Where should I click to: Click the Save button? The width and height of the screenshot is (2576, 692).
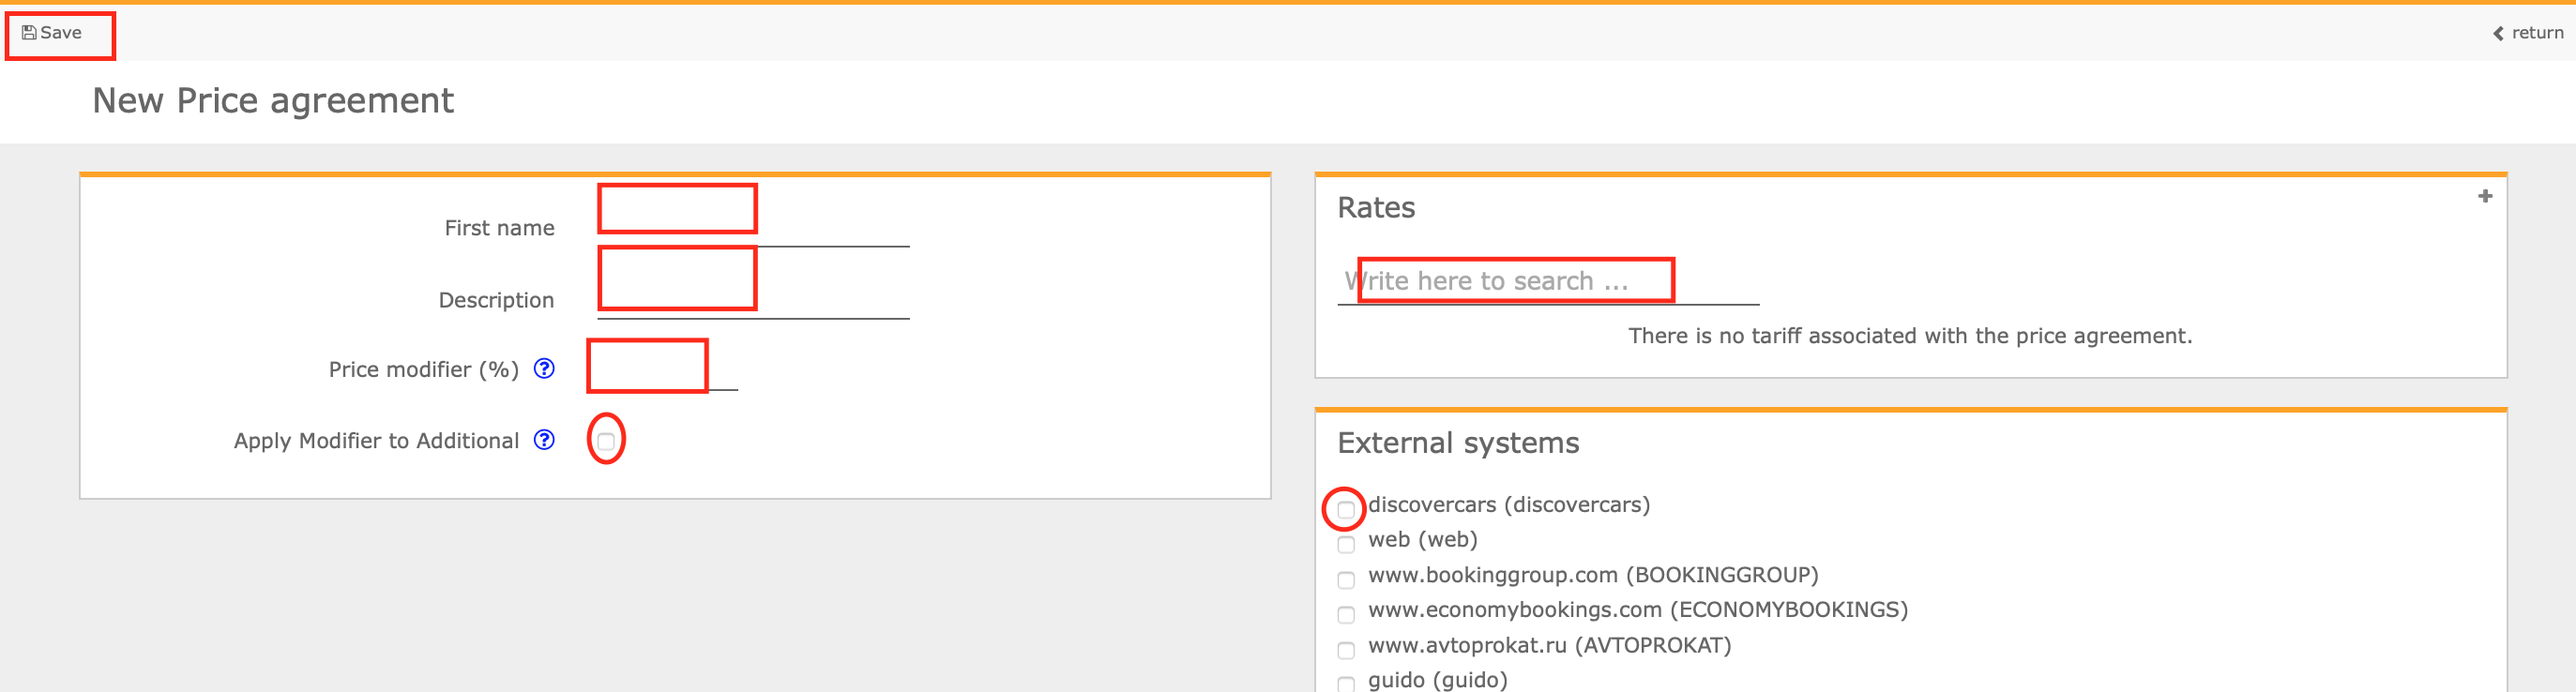pos(52,33)
